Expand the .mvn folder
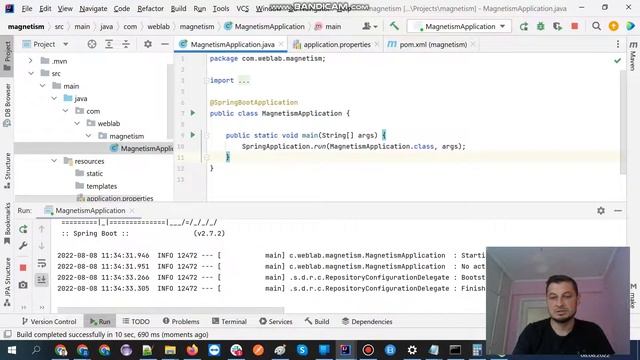640x360 pixels. [31, 61]
